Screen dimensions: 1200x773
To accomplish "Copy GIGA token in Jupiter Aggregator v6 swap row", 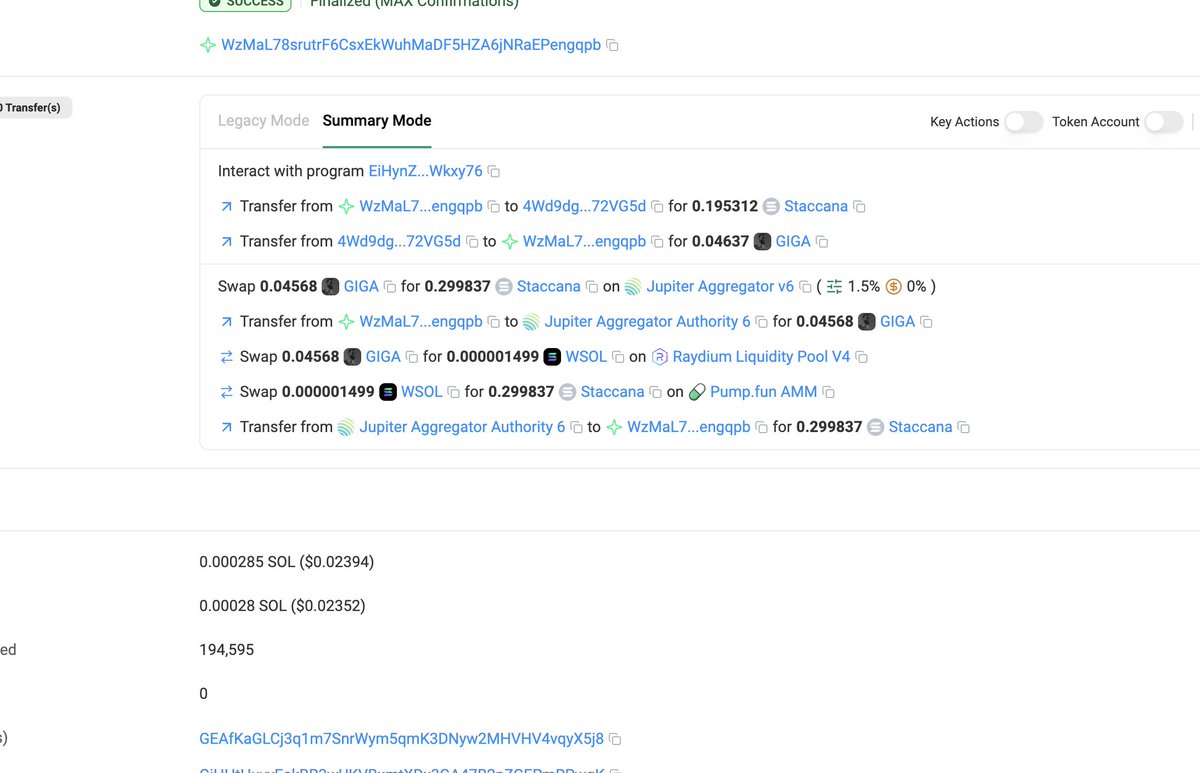I will pyautogui.click(x=390, y=287).
